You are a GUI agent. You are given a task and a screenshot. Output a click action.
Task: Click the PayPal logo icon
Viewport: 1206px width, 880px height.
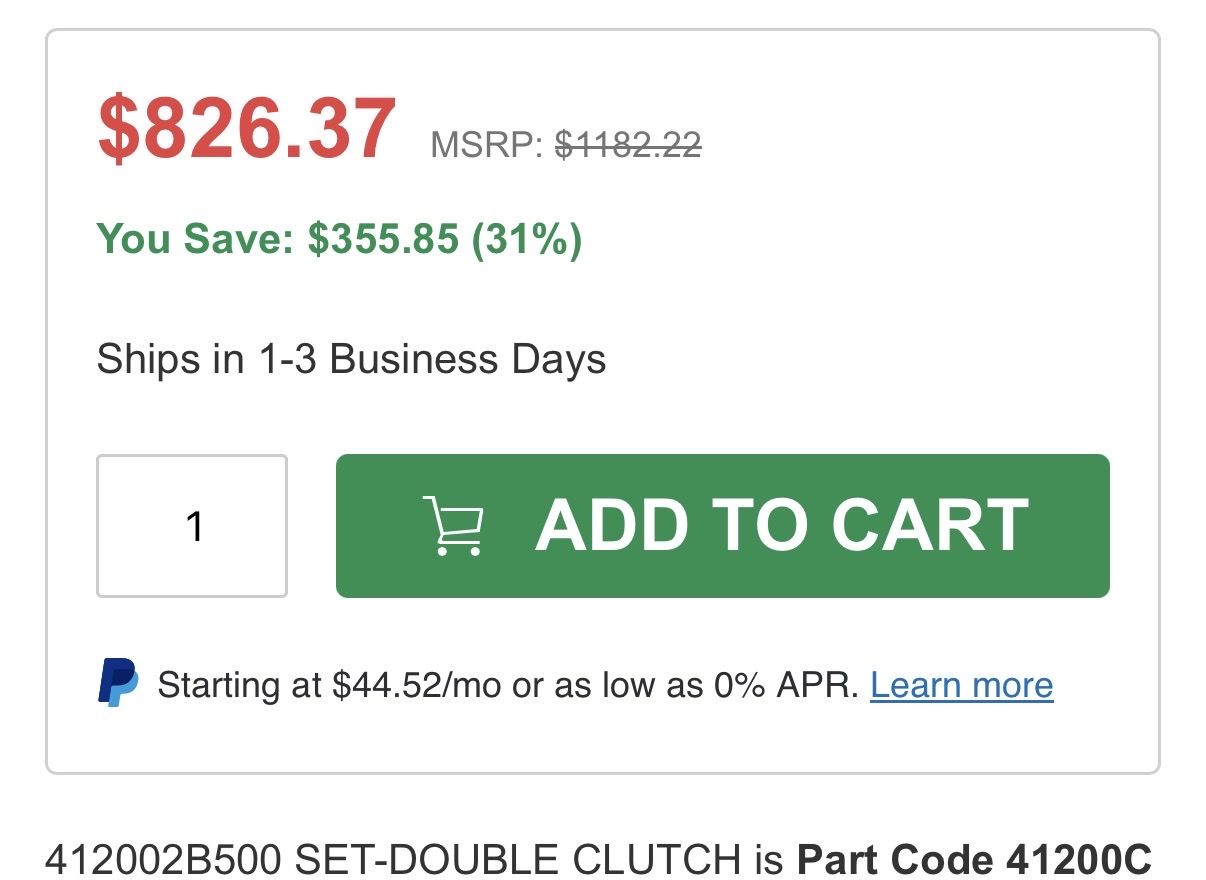click(118, 684)
